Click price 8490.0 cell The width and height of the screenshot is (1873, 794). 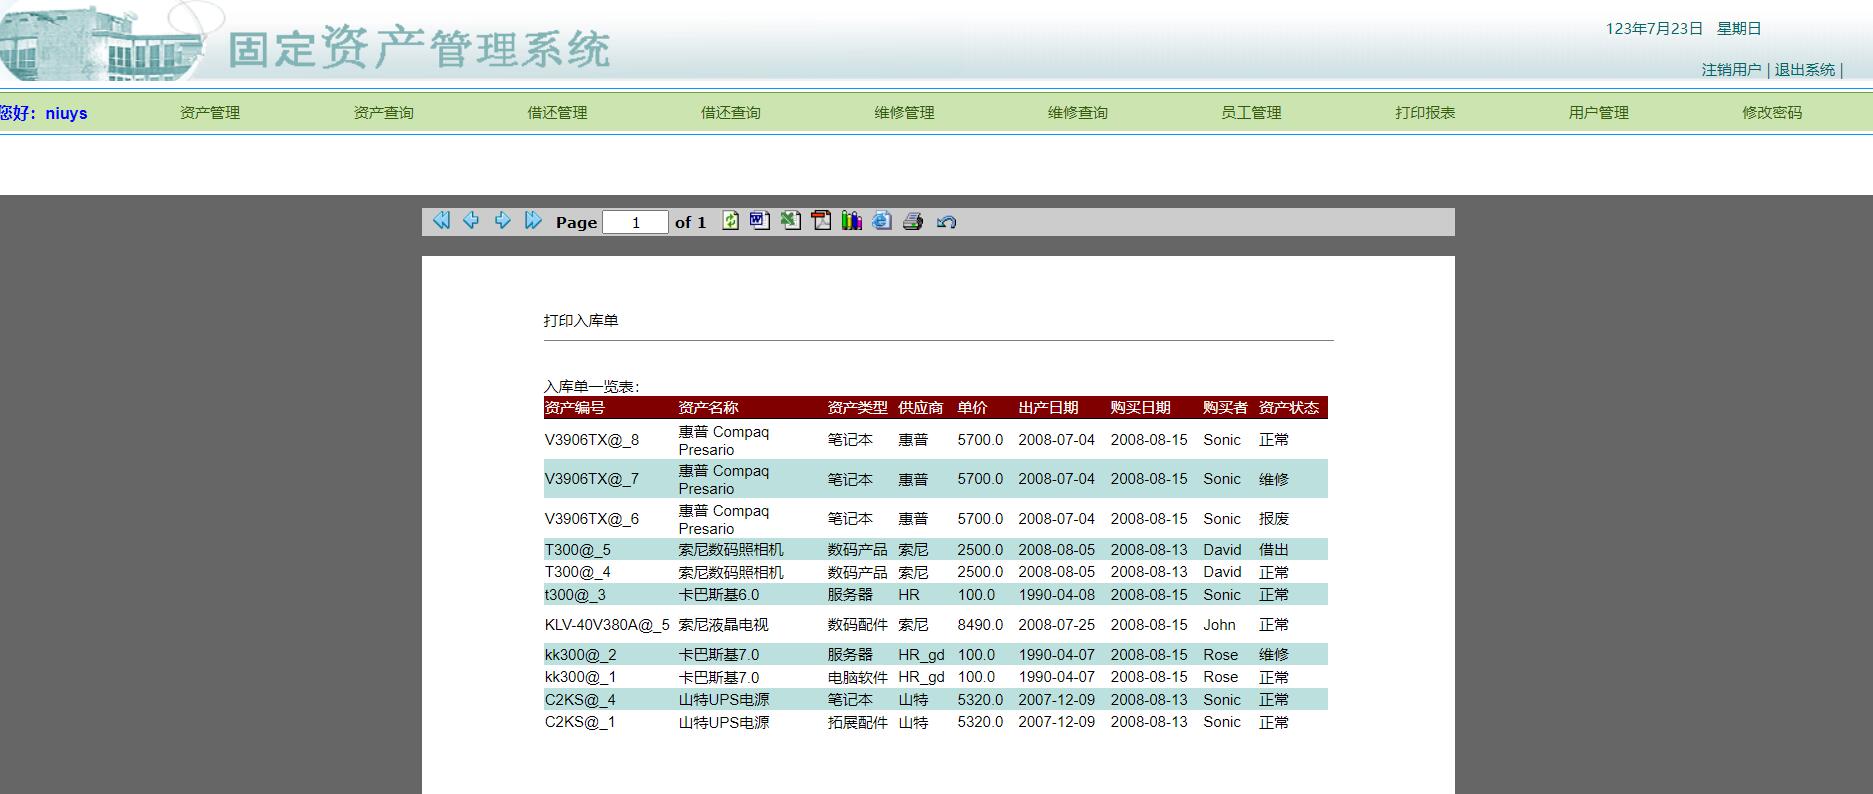[980, 625]
